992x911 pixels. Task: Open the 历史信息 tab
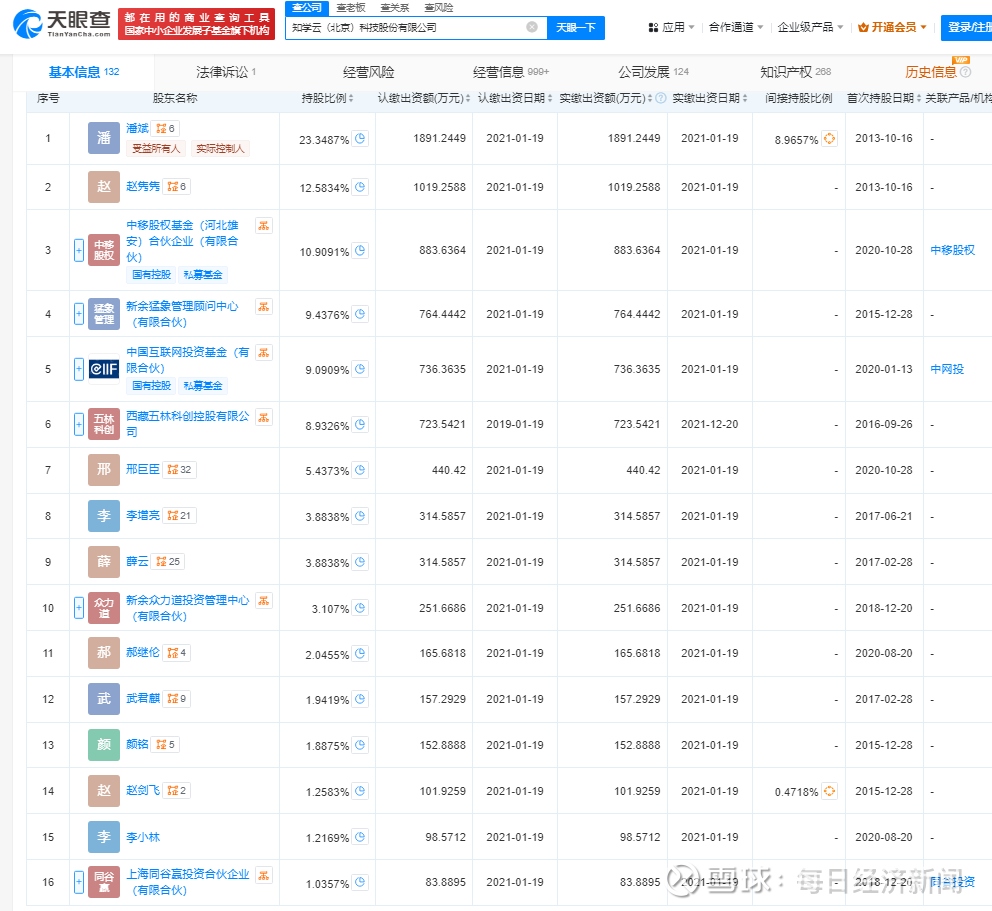[x=931, y=72]
